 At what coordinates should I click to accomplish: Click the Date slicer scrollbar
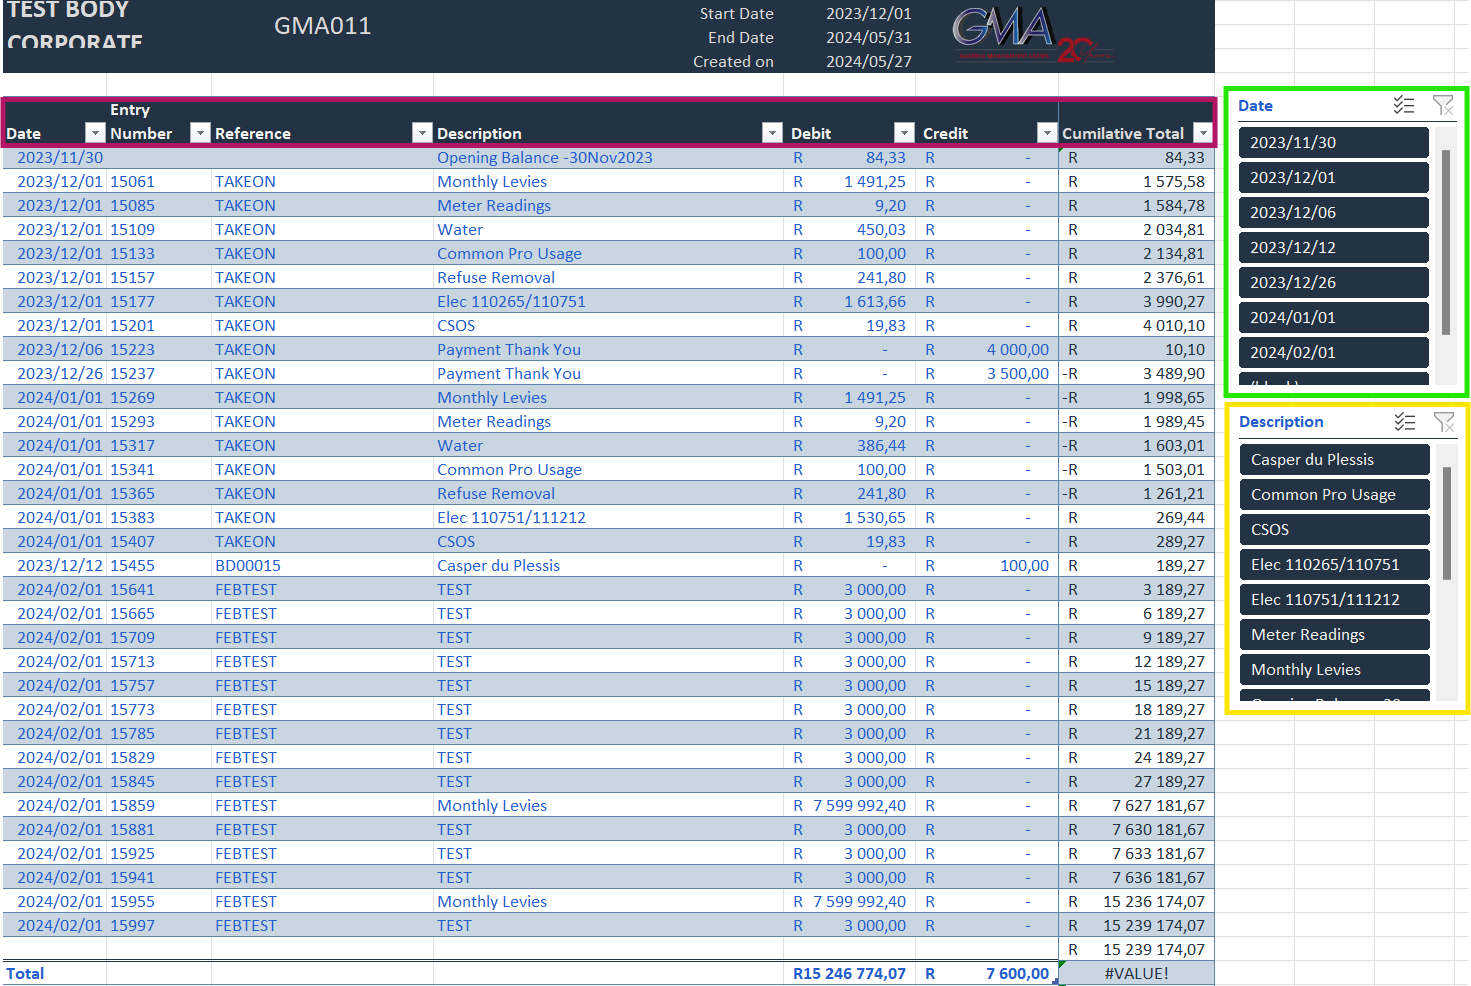point(1446,242)
